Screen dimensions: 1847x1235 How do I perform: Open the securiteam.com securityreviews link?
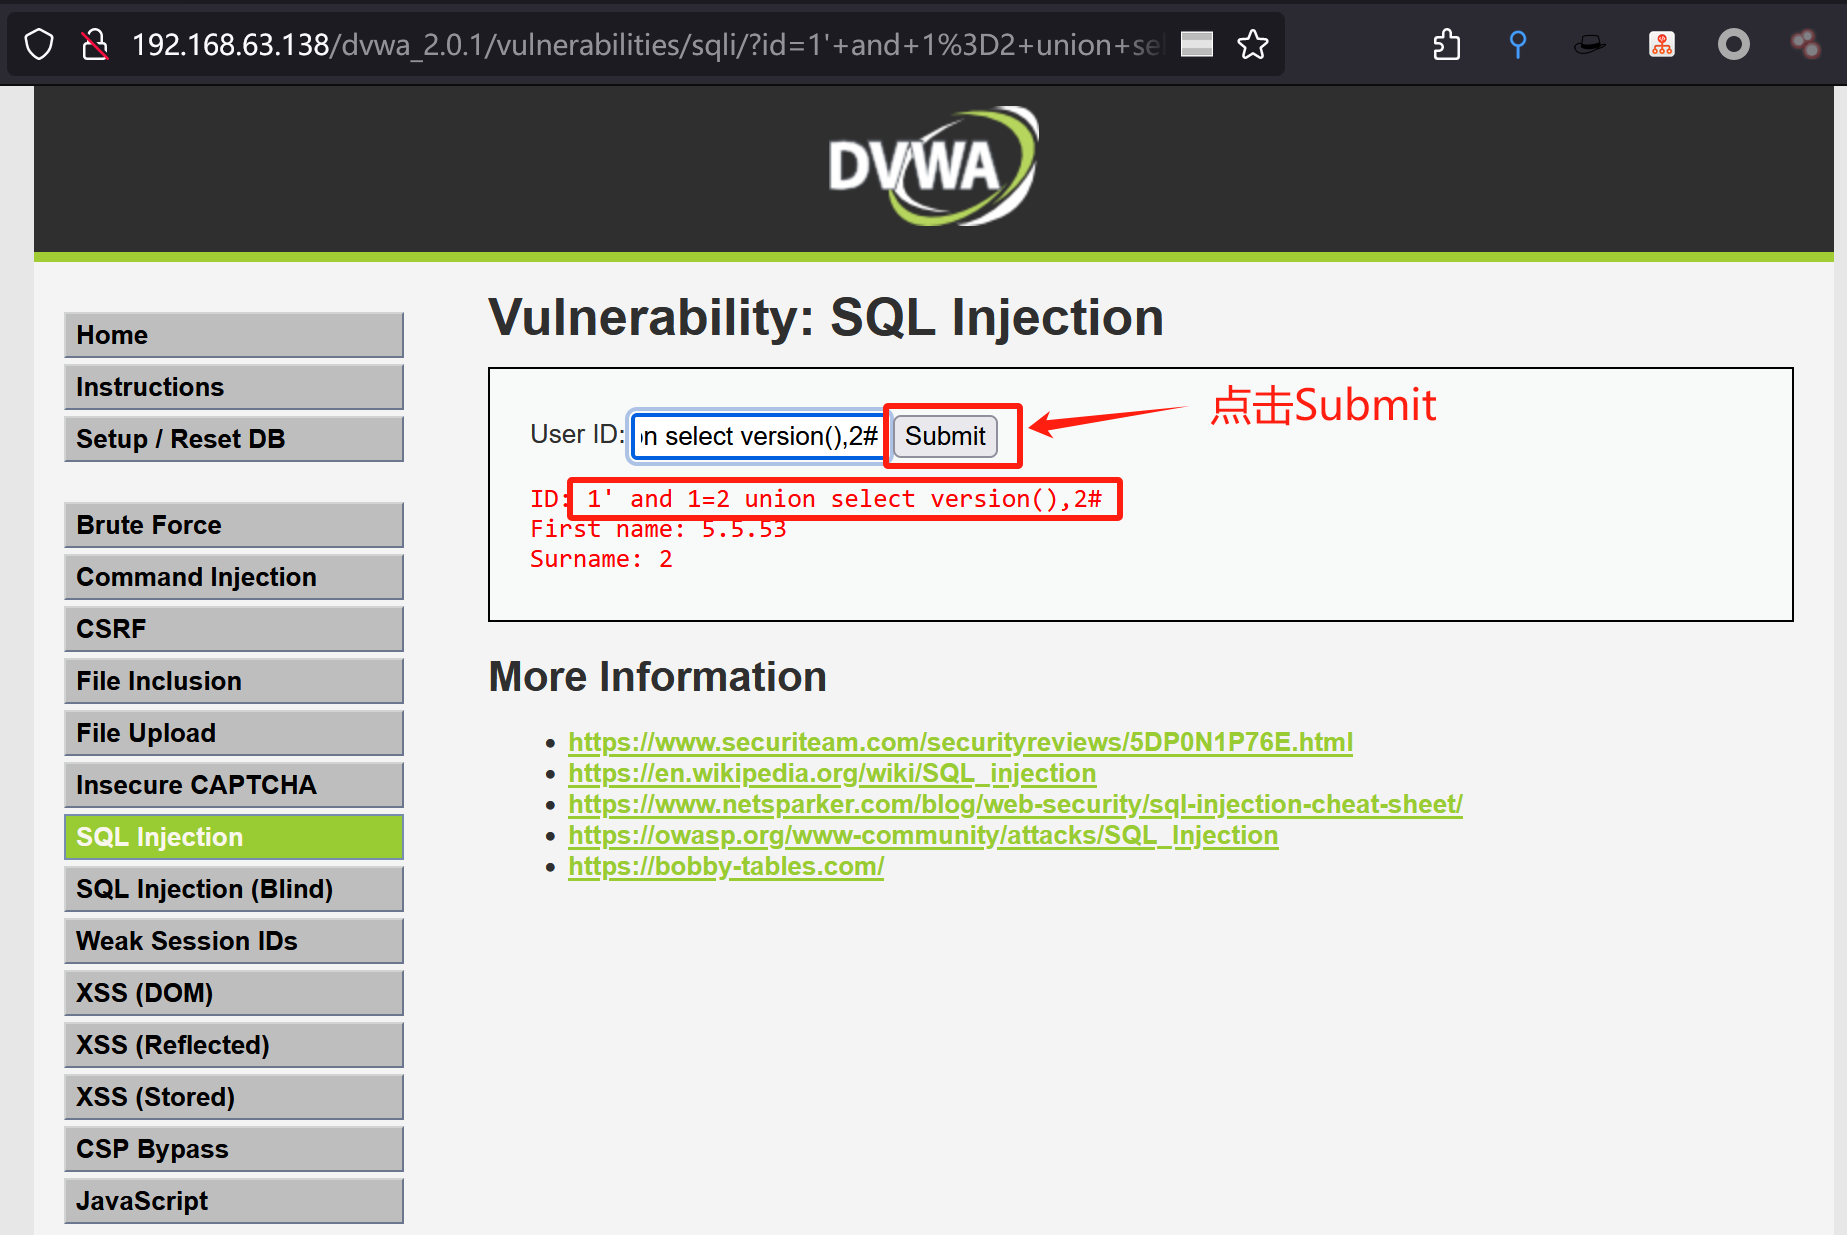tap(960, 742)
